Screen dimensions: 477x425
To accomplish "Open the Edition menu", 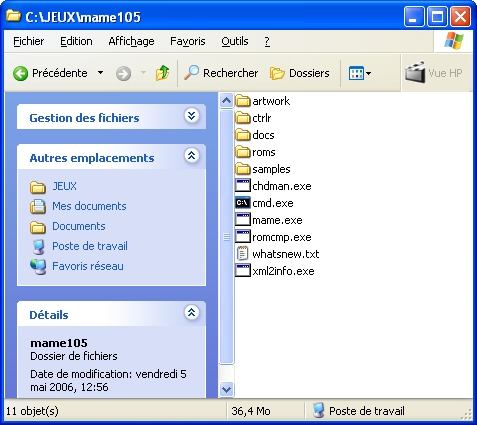I will [76, 41].
